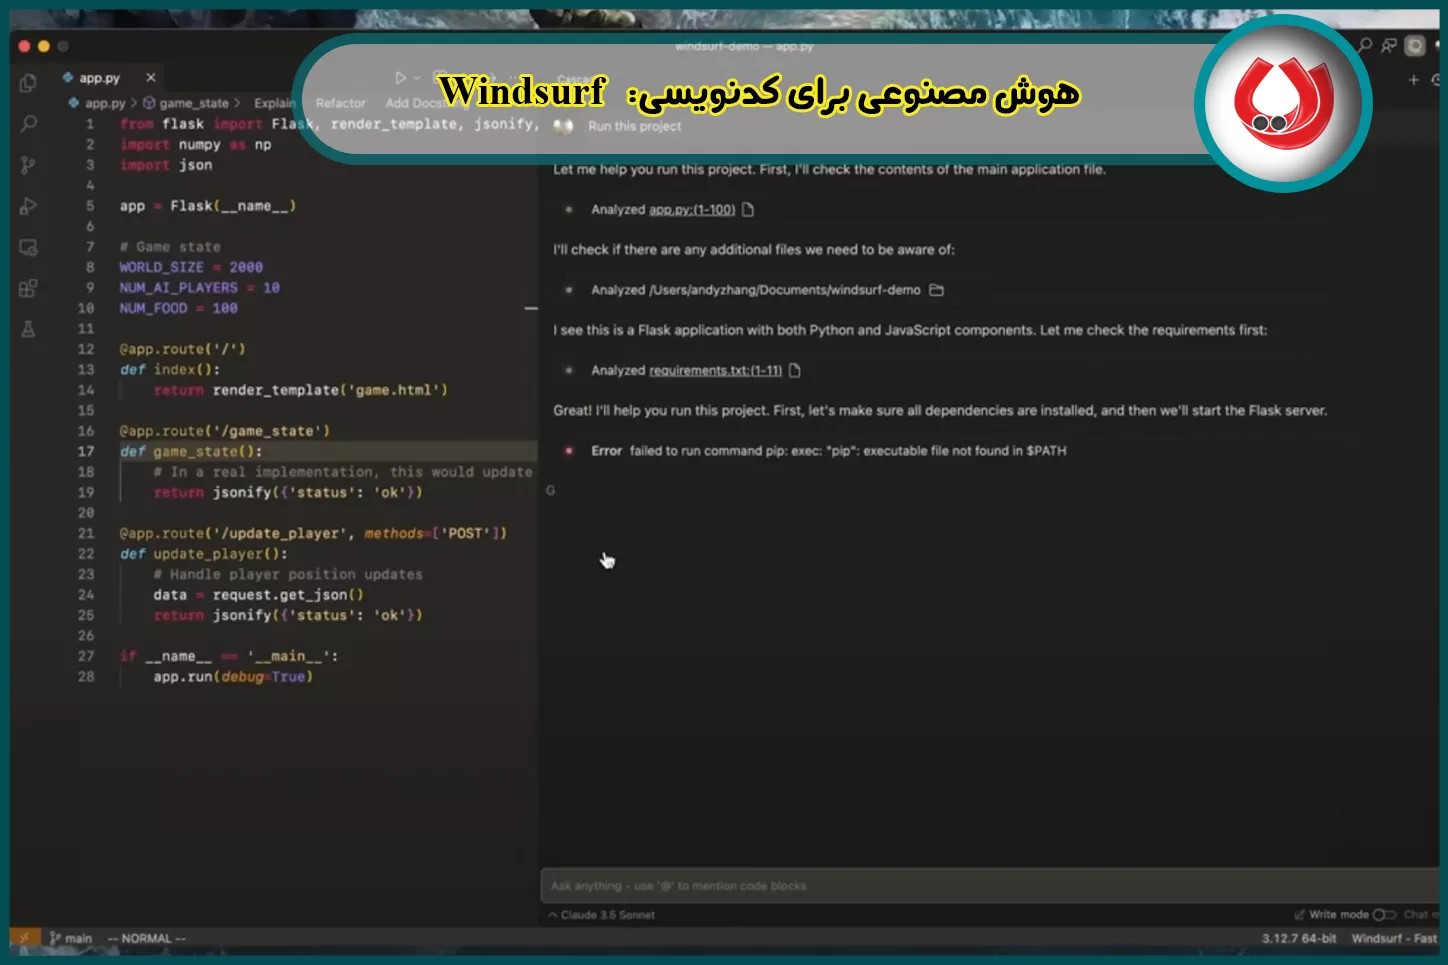Open the Run and Debug panel

point(28,206)
